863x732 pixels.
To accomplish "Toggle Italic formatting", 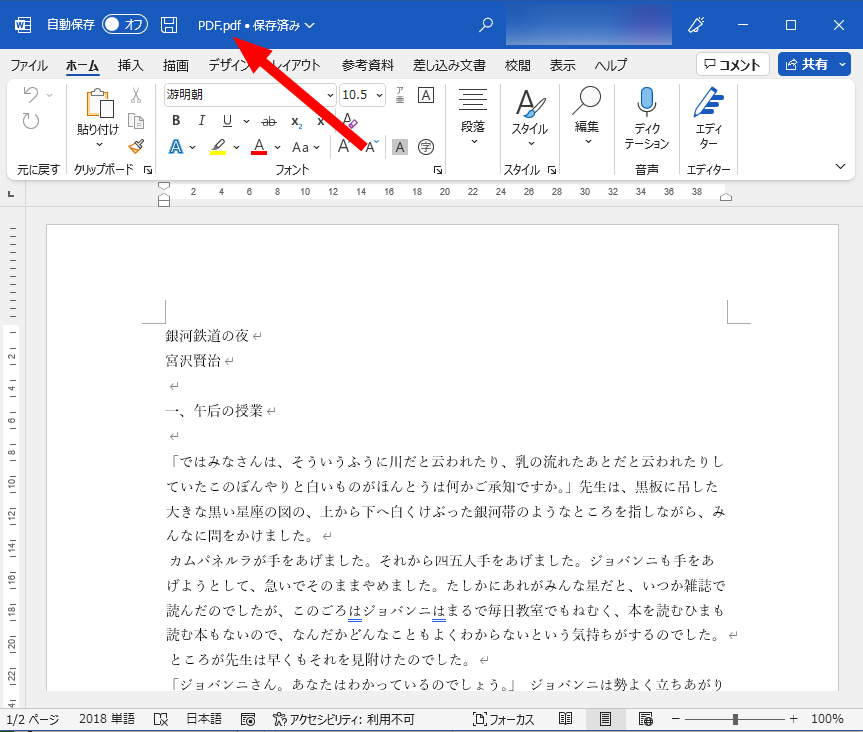I will [x=201, y=121].
